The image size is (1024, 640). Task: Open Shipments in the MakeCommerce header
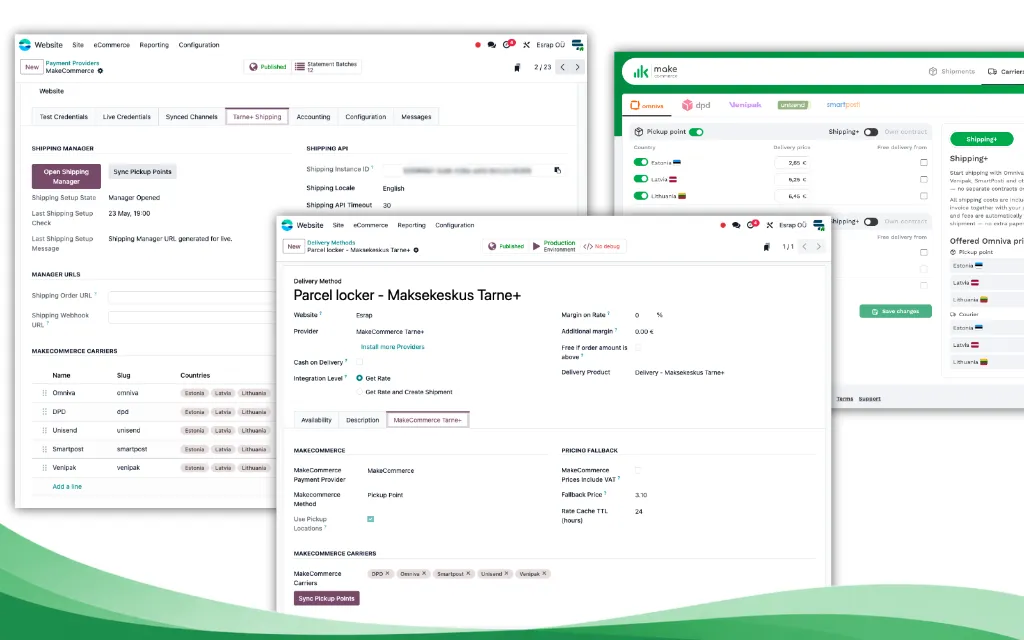click(952, 71)
